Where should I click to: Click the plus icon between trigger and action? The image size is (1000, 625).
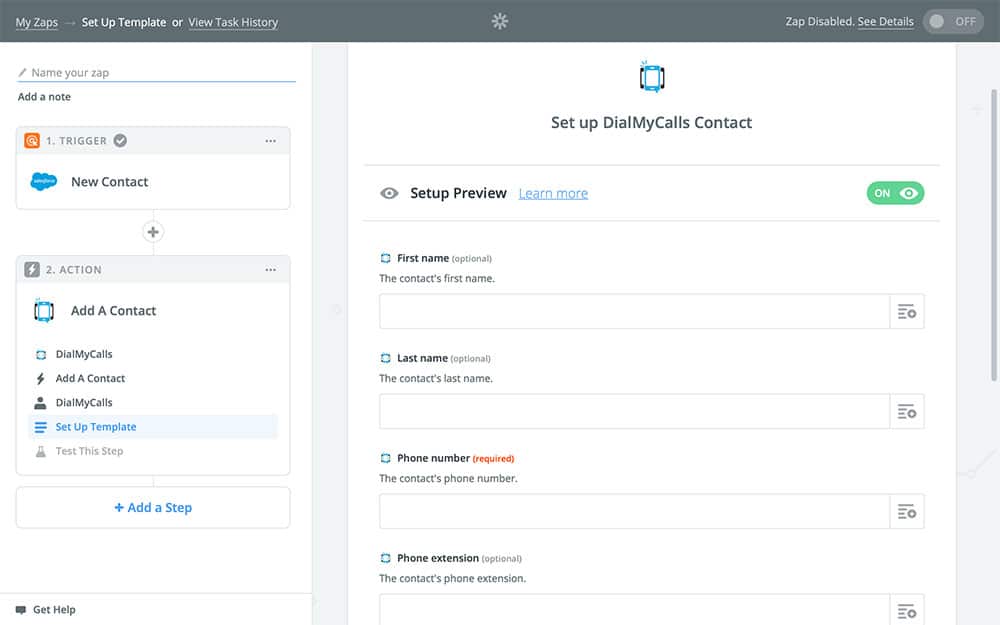click(153, 232)
